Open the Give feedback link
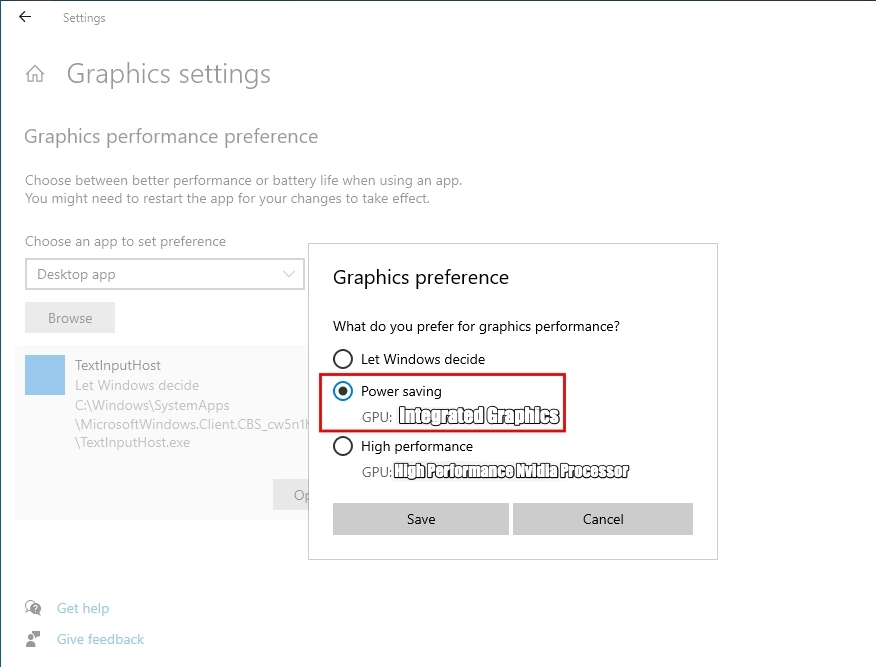This screenshot has width=876, height=667. [x=100, y=639]
